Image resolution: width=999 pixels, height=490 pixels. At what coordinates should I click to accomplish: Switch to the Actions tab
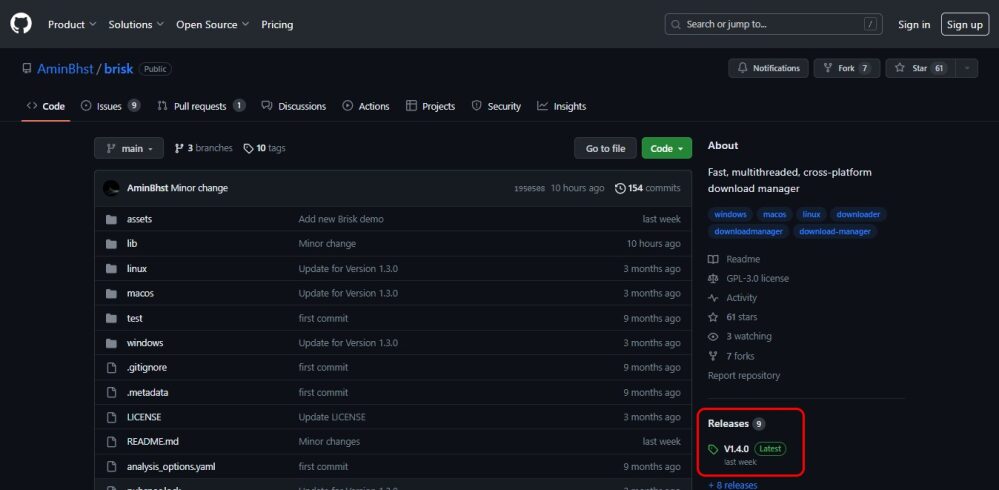click(x=366, y=106)
